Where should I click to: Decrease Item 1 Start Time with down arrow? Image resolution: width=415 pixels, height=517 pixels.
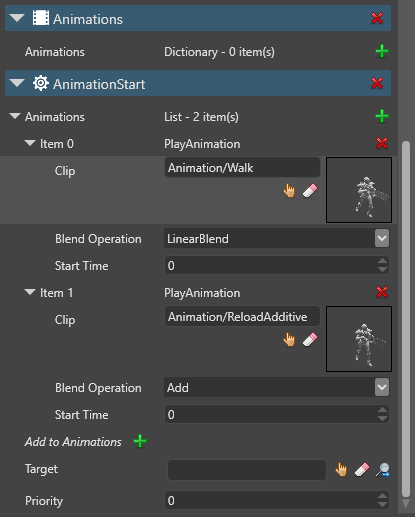pyautogui.click(x=383, y=419)
